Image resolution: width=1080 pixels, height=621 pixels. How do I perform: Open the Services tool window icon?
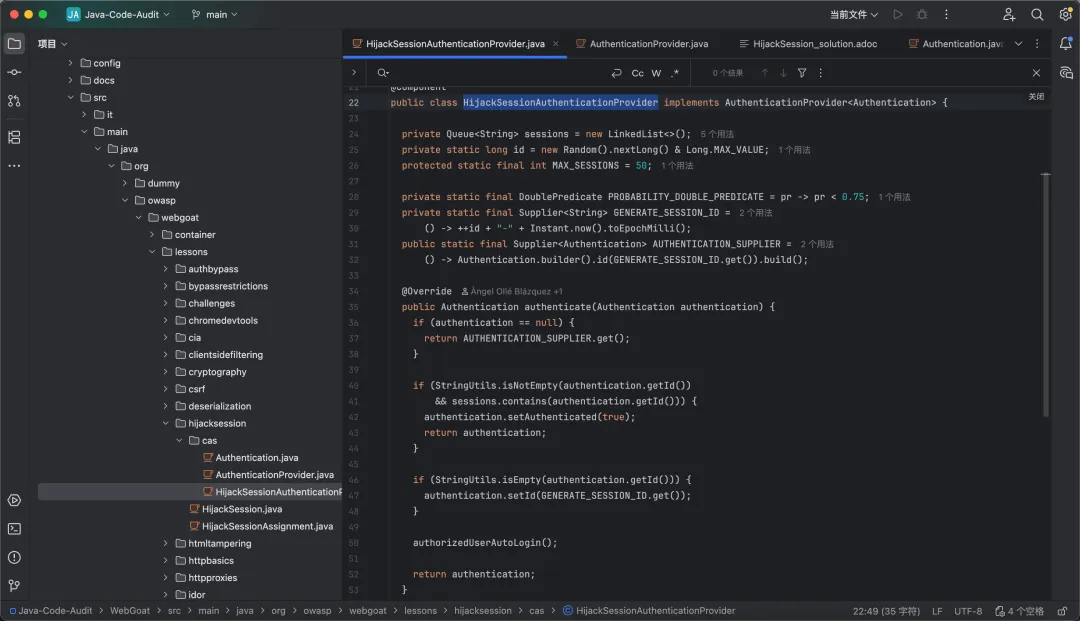(14, 501)
